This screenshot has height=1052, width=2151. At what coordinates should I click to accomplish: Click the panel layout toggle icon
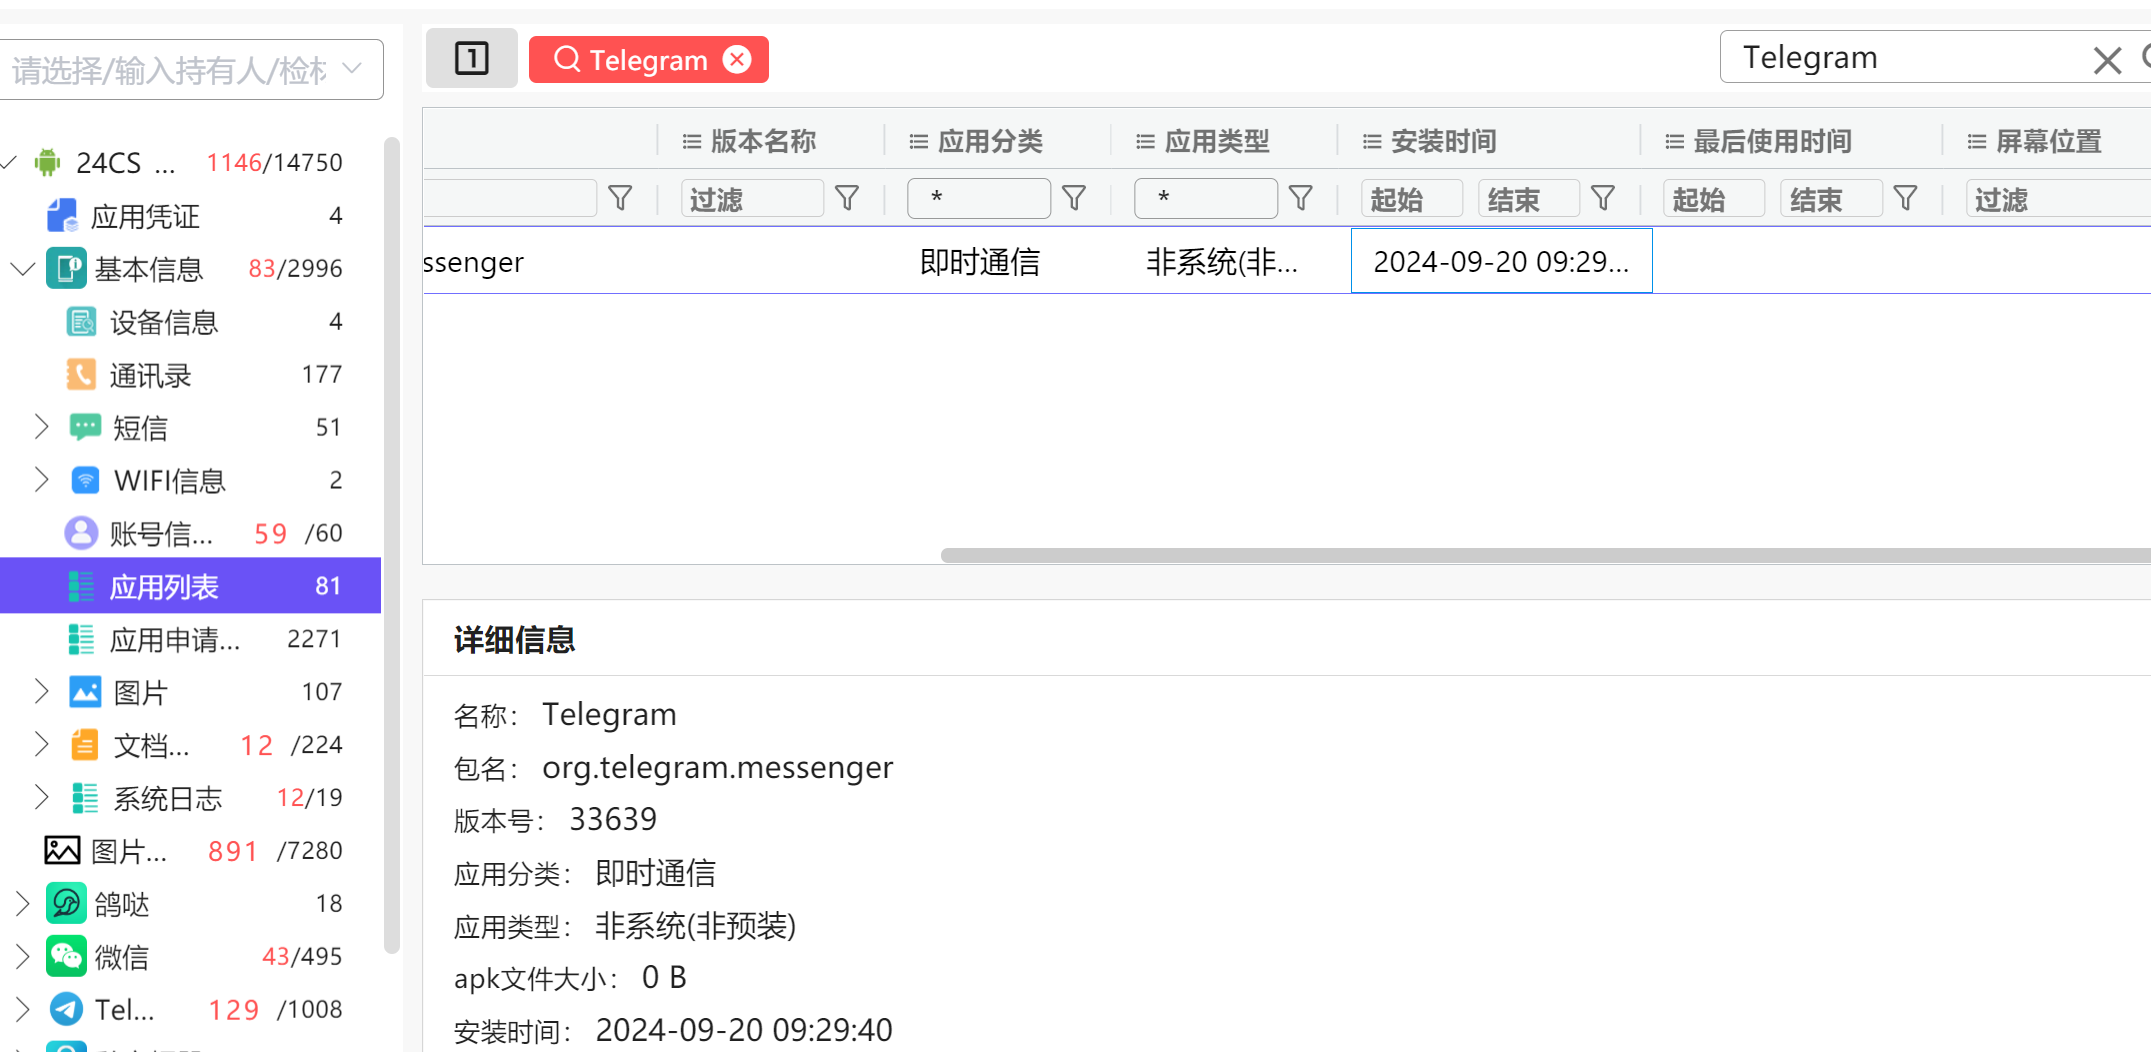point(471,59)
